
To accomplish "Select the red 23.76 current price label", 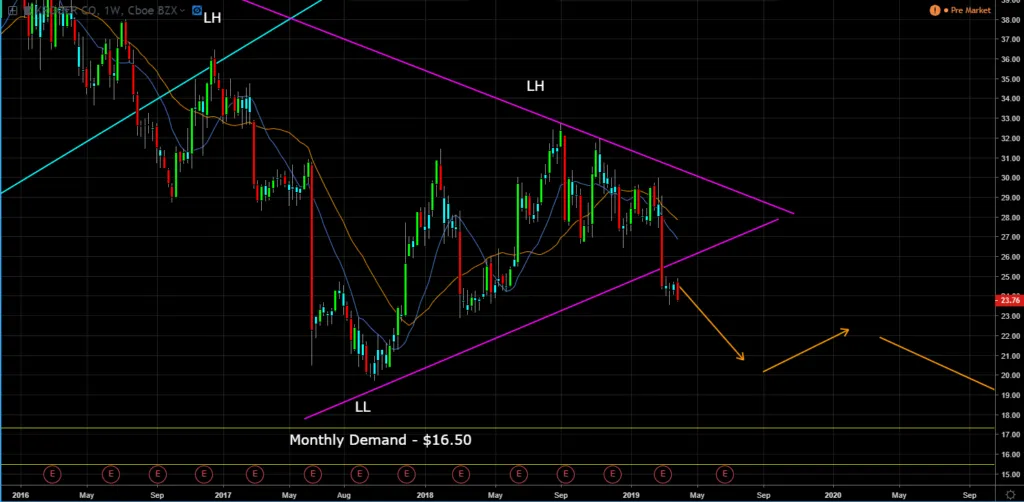I will 1009,300.
